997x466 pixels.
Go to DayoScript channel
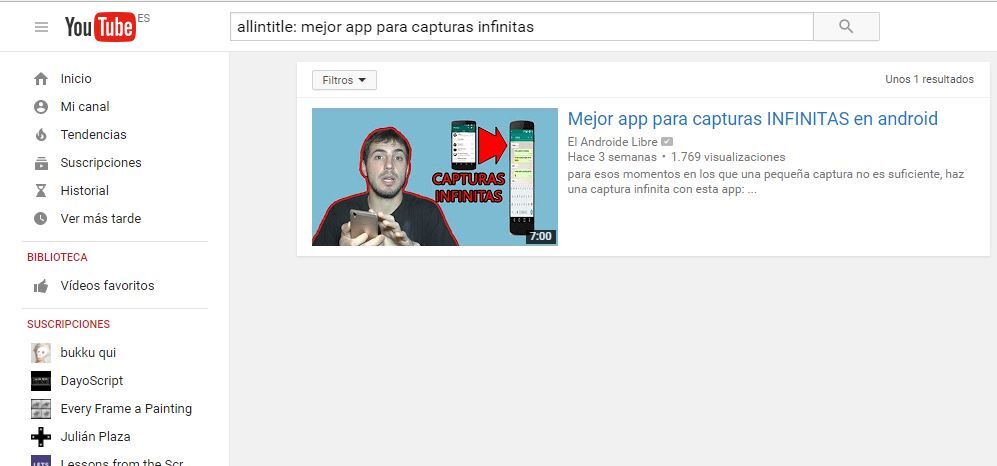click(91, 381)
